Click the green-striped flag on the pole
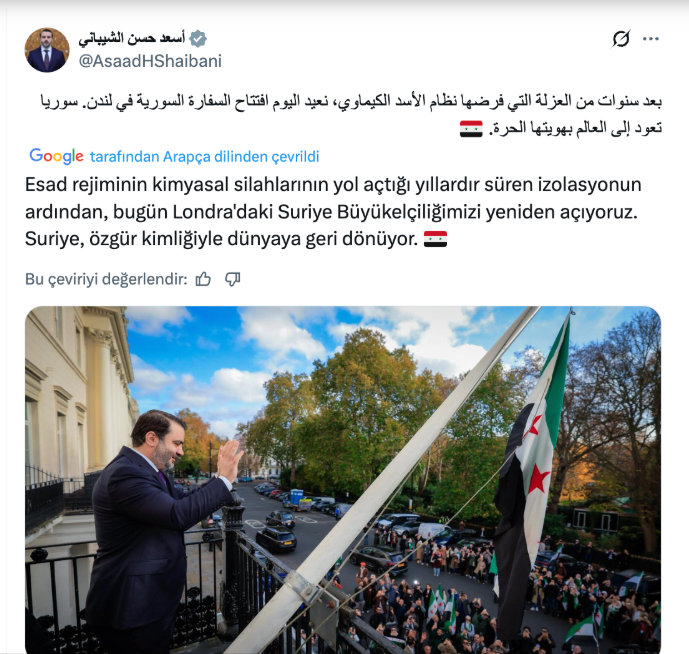Viewport: 689px width, 654px height. tap(532, 475)
